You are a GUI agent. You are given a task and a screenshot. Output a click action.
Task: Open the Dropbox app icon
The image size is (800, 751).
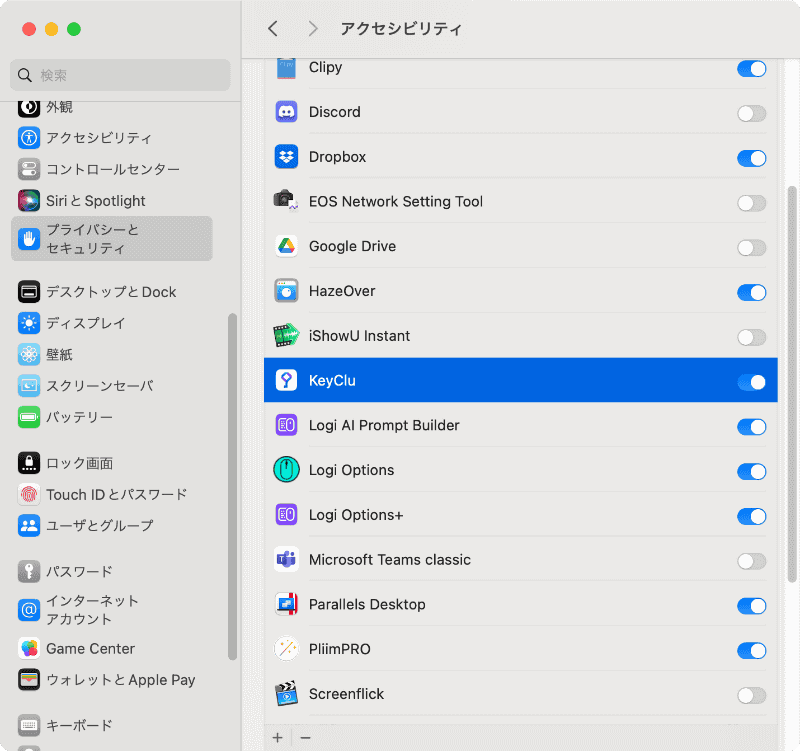click(286, 157)
